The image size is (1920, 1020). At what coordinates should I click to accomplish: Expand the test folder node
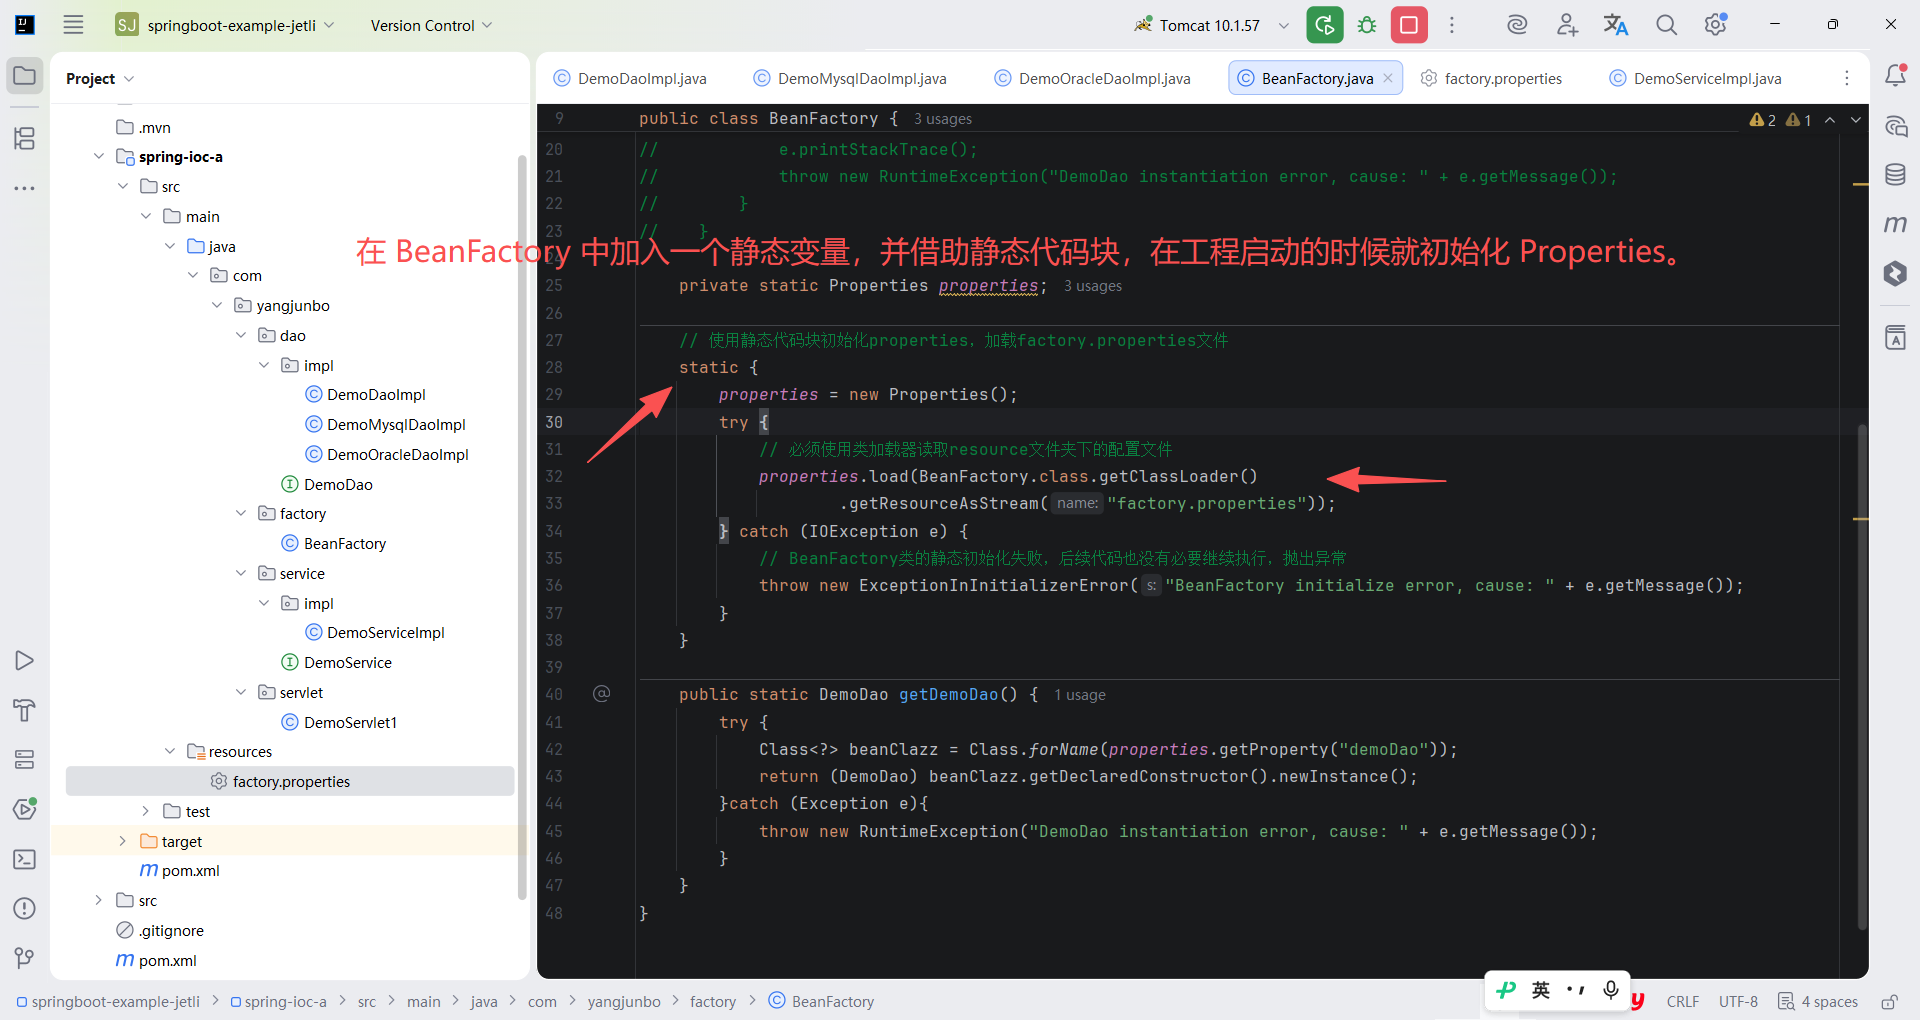145,811
